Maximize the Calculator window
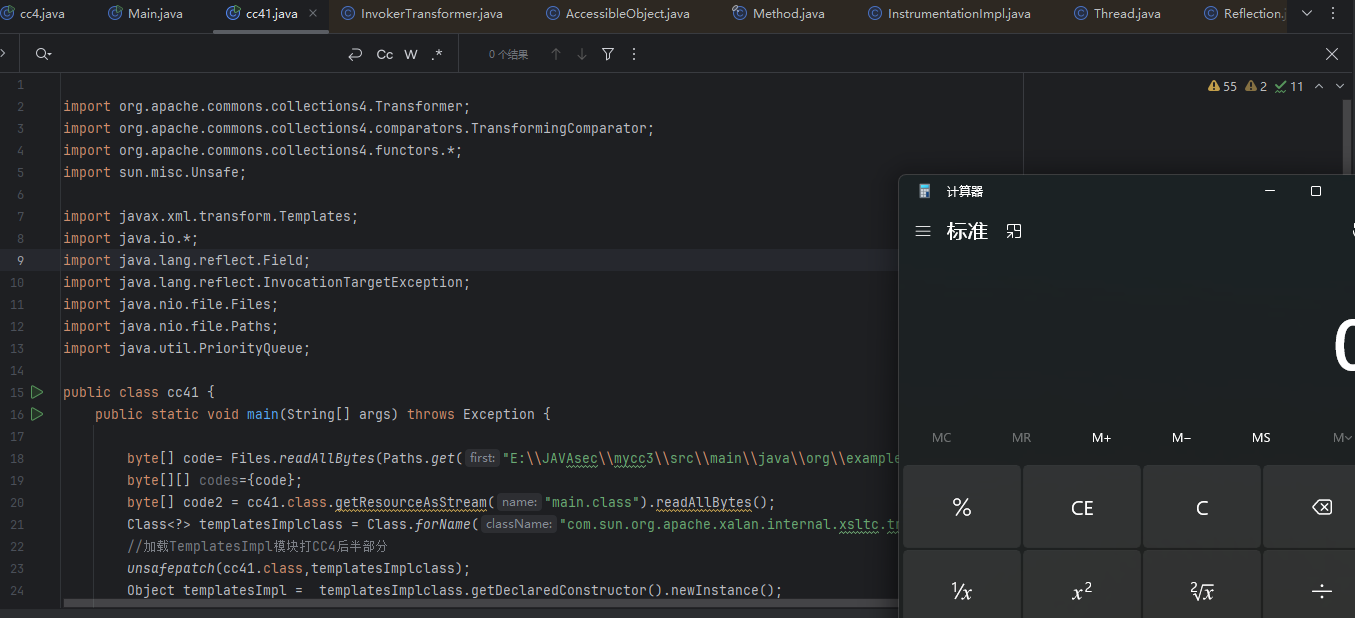The width and height of the screenshot is (1355, 618). point(1316,191)
